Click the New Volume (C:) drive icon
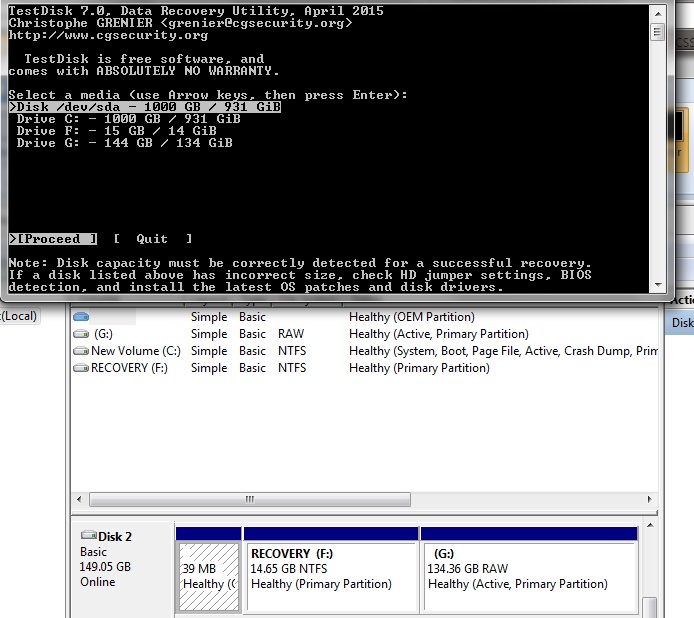Image resolution: width=694 pixels, height=618 pixels. (x=81, y=351)
